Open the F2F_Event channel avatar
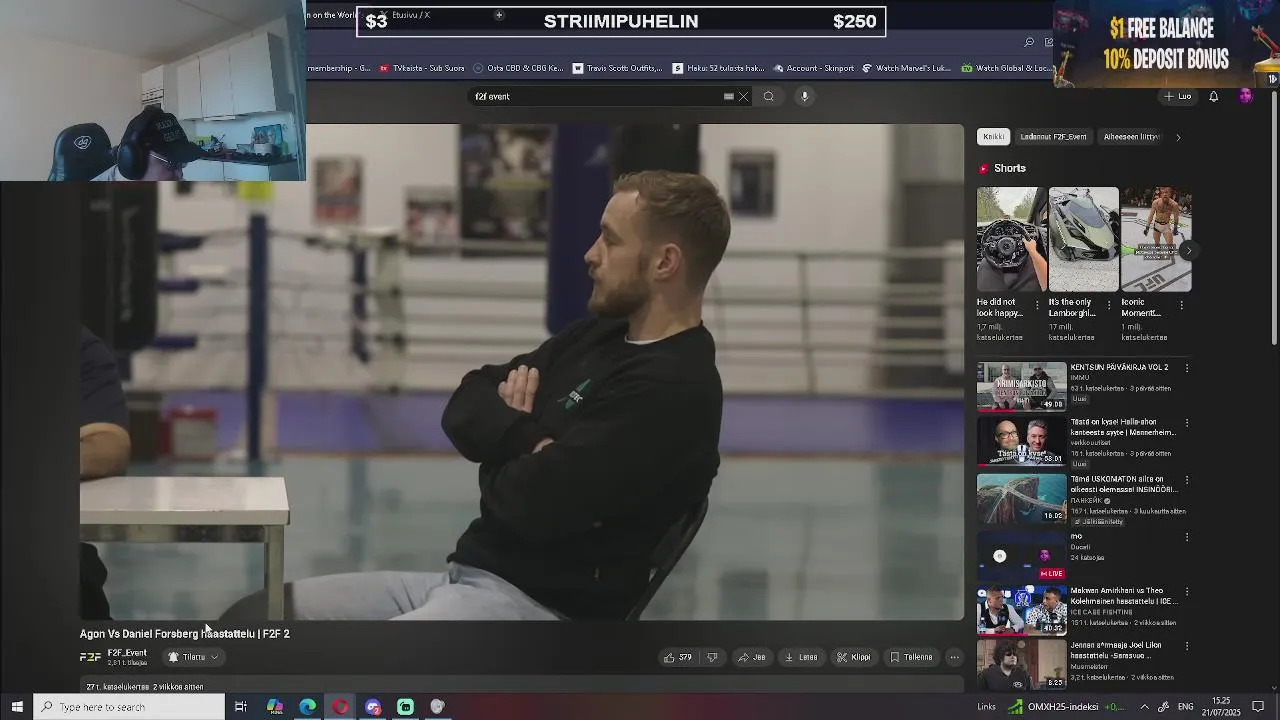The width and height of the screenshot is (1280, 720). [x=90, y=657]
